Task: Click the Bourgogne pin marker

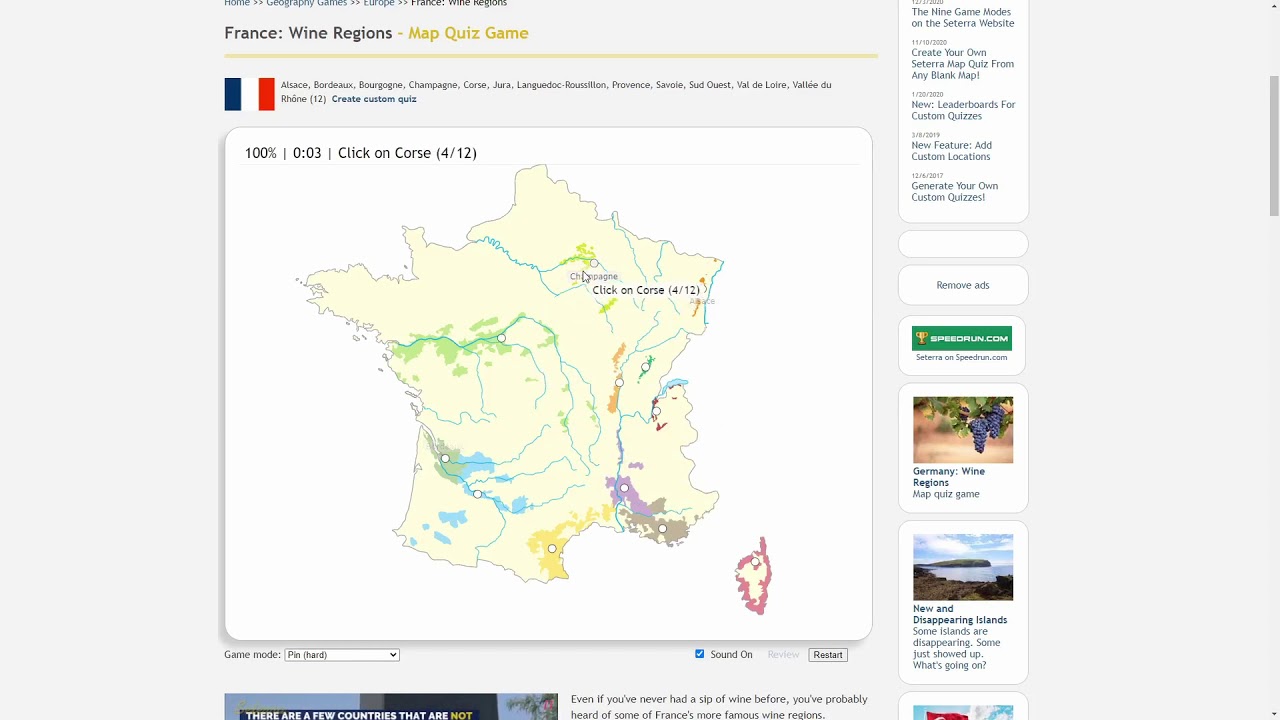Action: (619, 382)
